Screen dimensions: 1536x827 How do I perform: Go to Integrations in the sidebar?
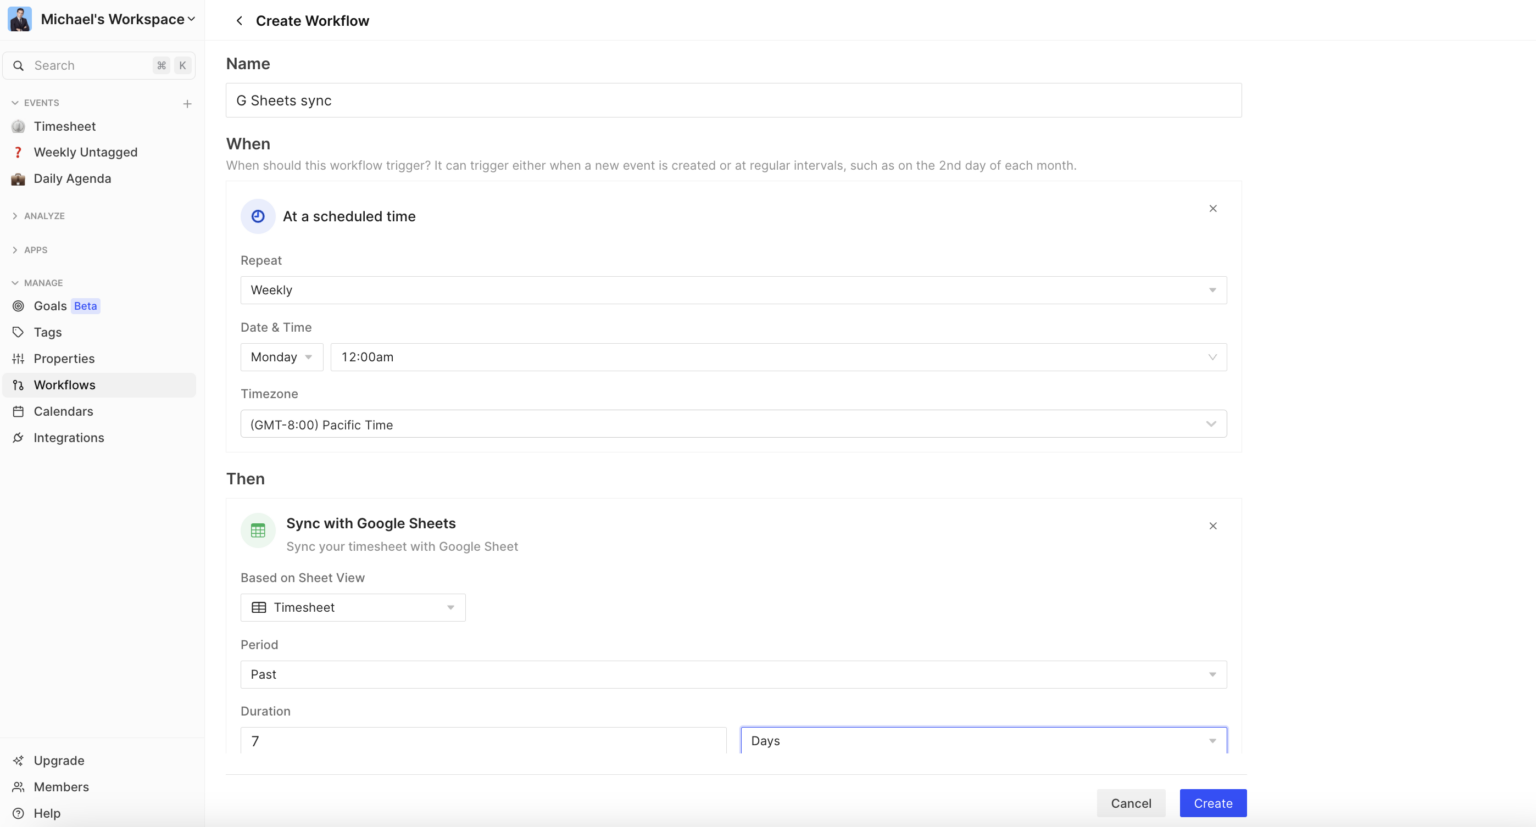[68, 438]
